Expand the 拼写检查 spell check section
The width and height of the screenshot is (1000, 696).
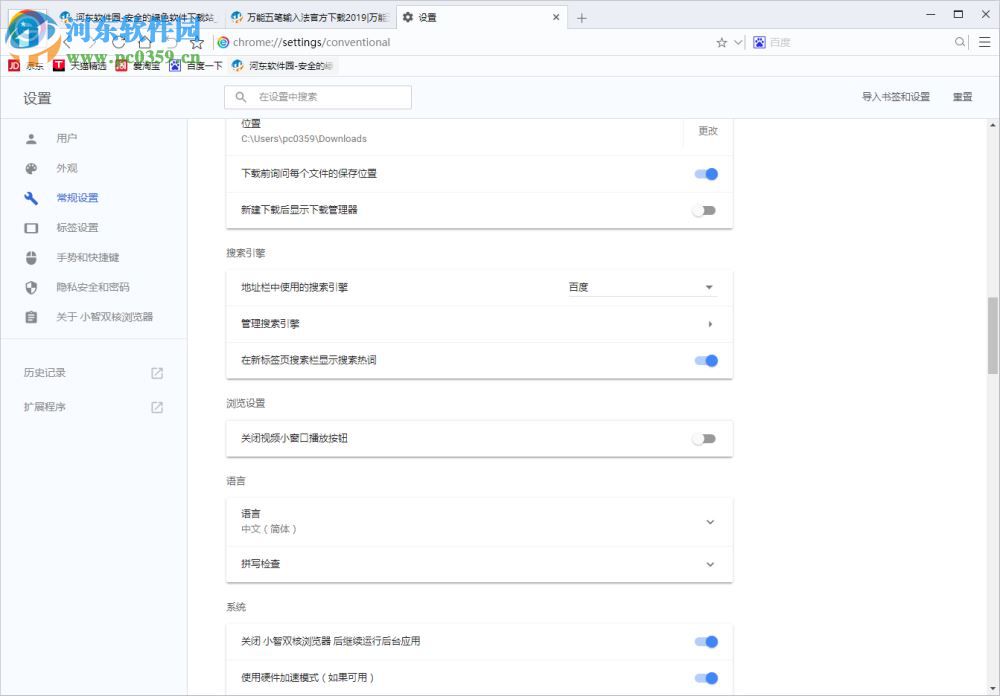point(710,564)
